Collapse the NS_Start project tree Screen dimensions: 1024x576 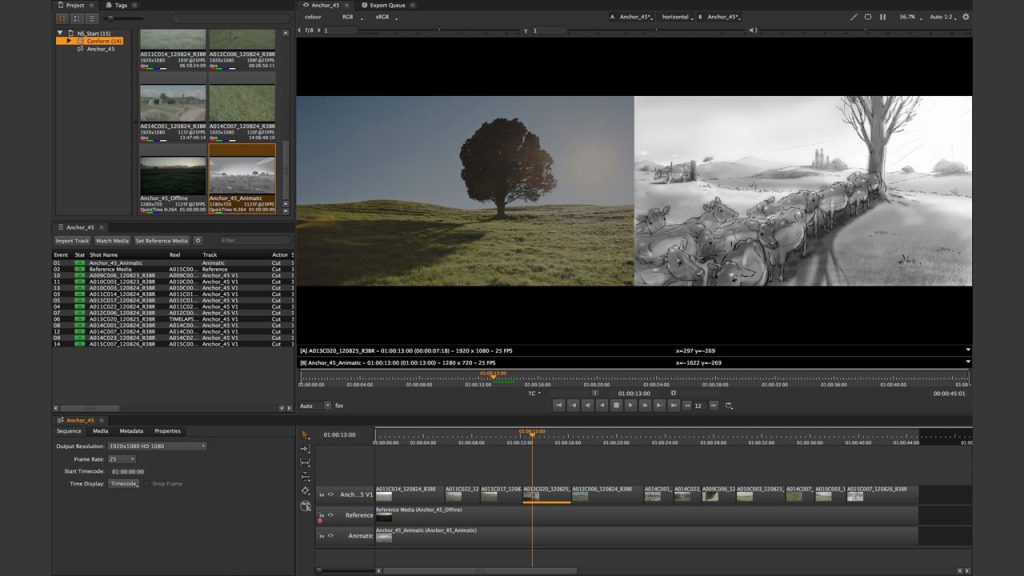[x=60, y=33]
